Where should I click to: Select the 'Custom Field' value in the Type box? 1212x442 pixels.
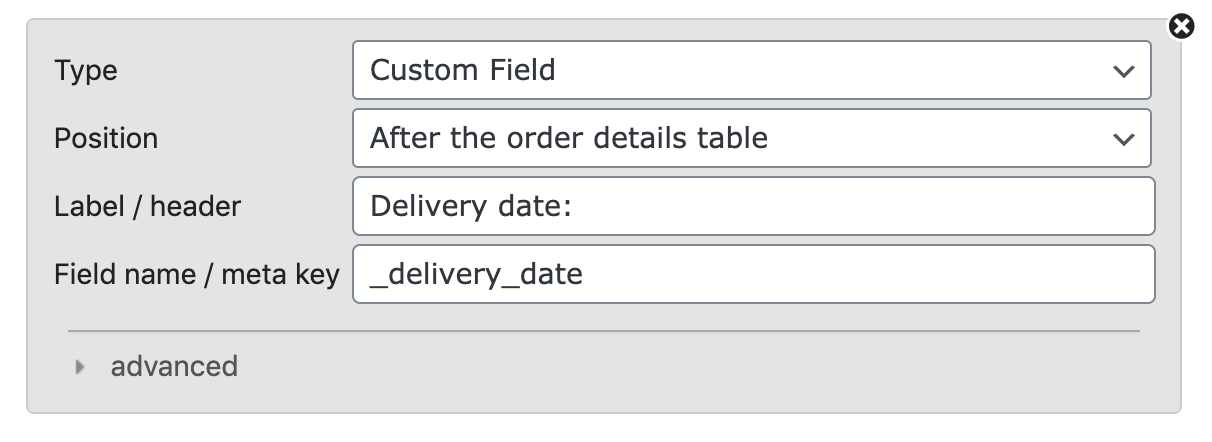point(463,70)
